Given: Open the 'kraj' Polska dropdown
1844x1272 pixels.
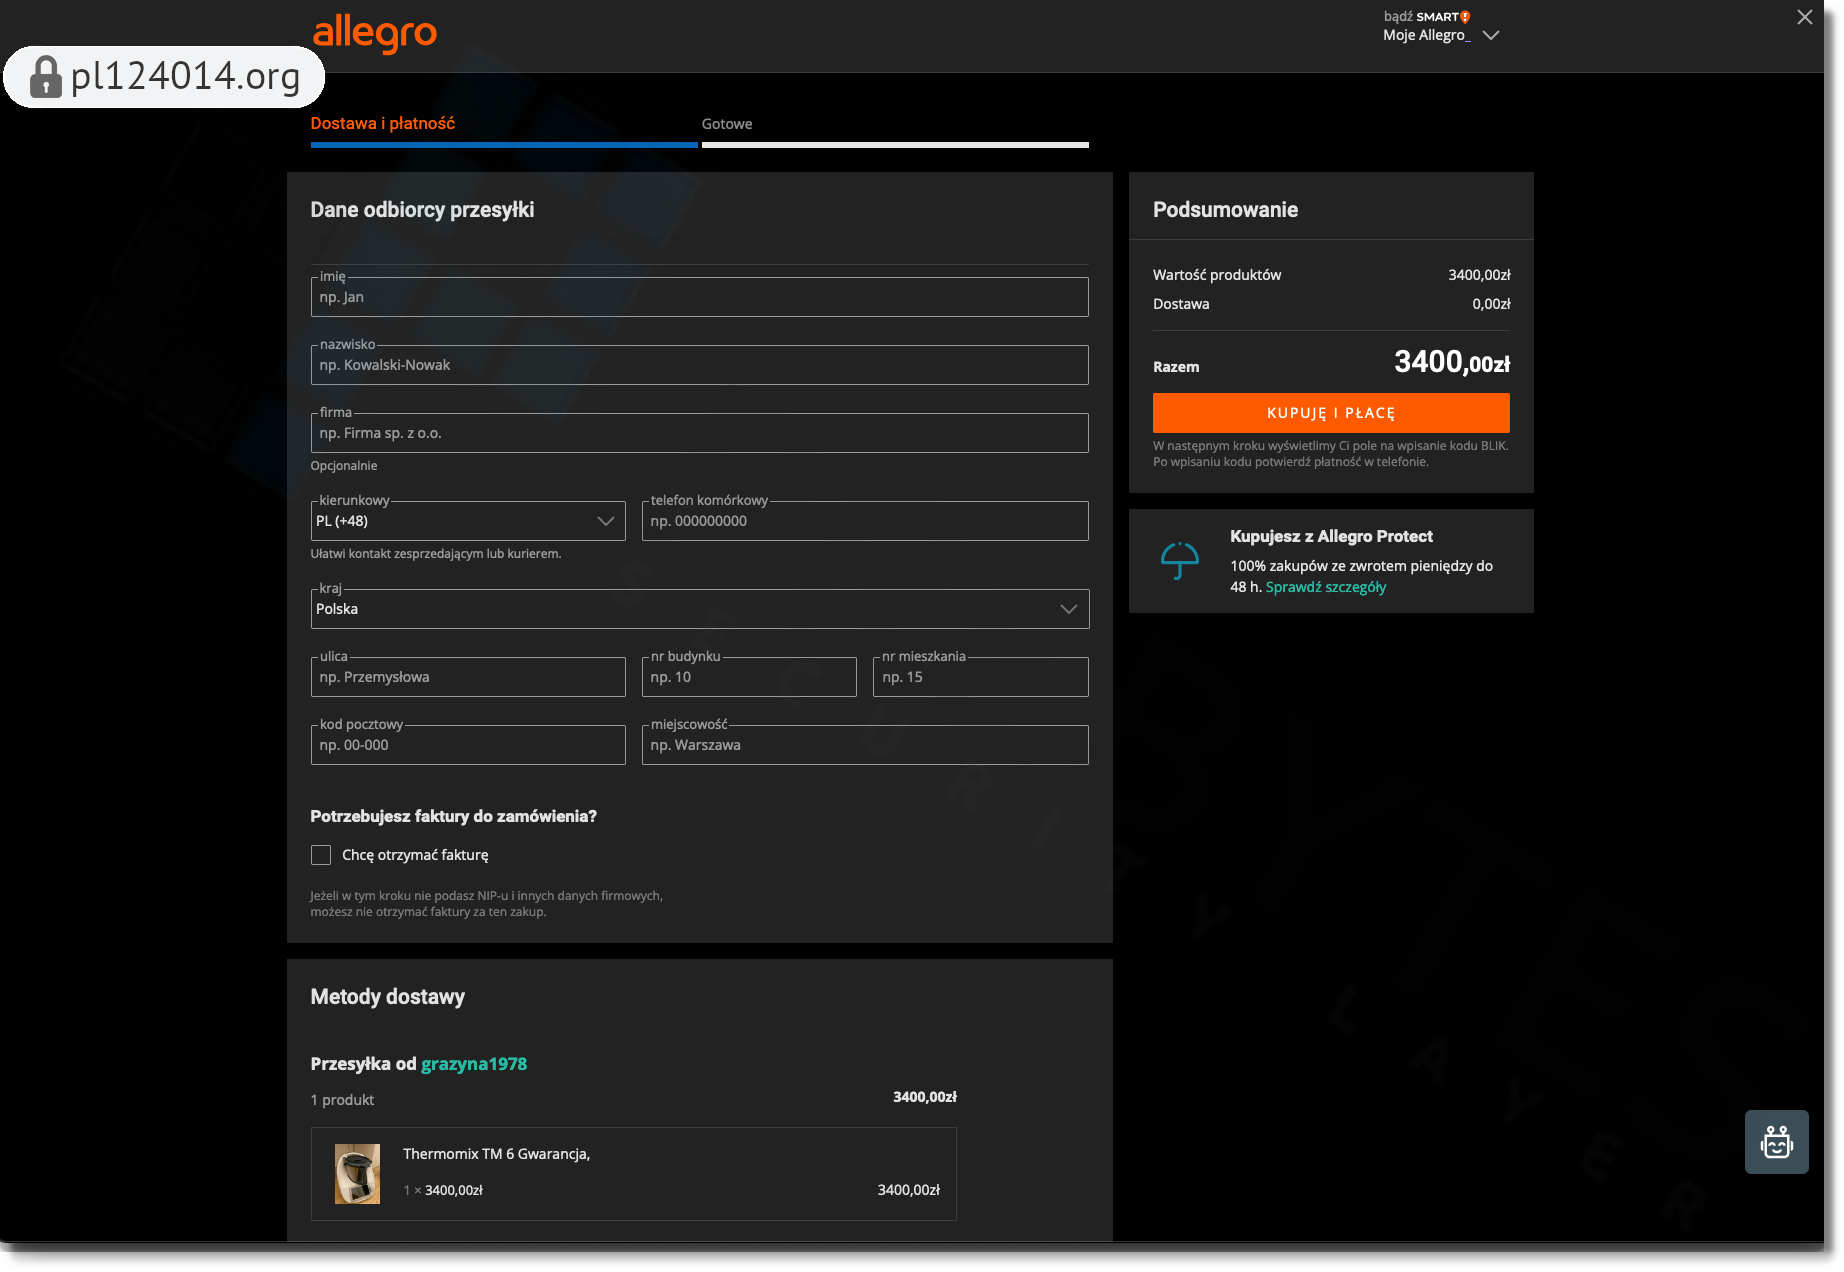Looking at the screenshot, I should [x=700, y=609].
